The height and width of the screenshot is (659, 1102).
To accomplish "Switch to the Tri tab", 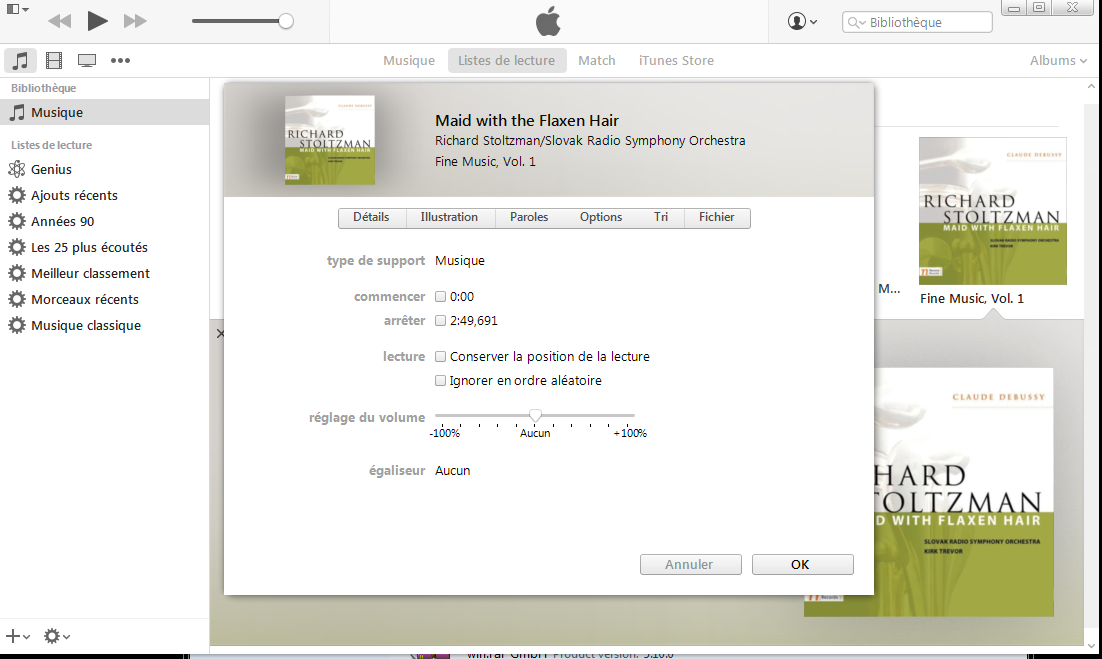I will (x=661, y=218).
